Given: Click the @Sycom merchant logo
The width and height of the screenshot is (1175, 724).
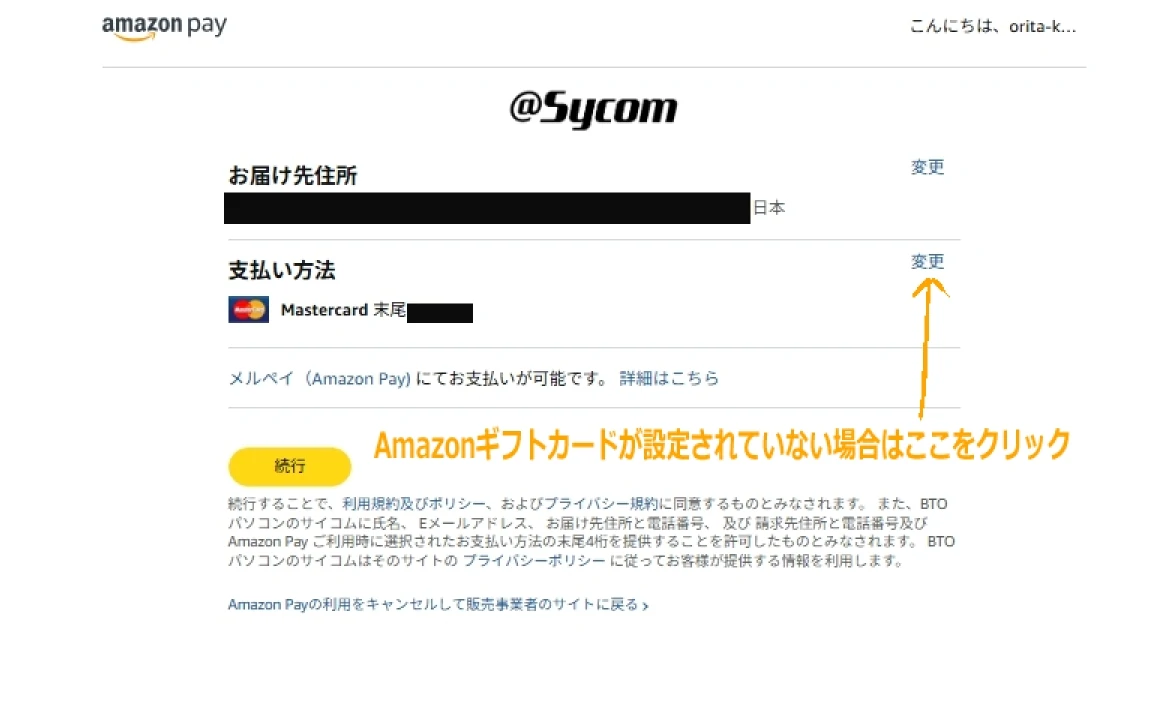Looking at the screenshot, I should click(x=593, y=109).
